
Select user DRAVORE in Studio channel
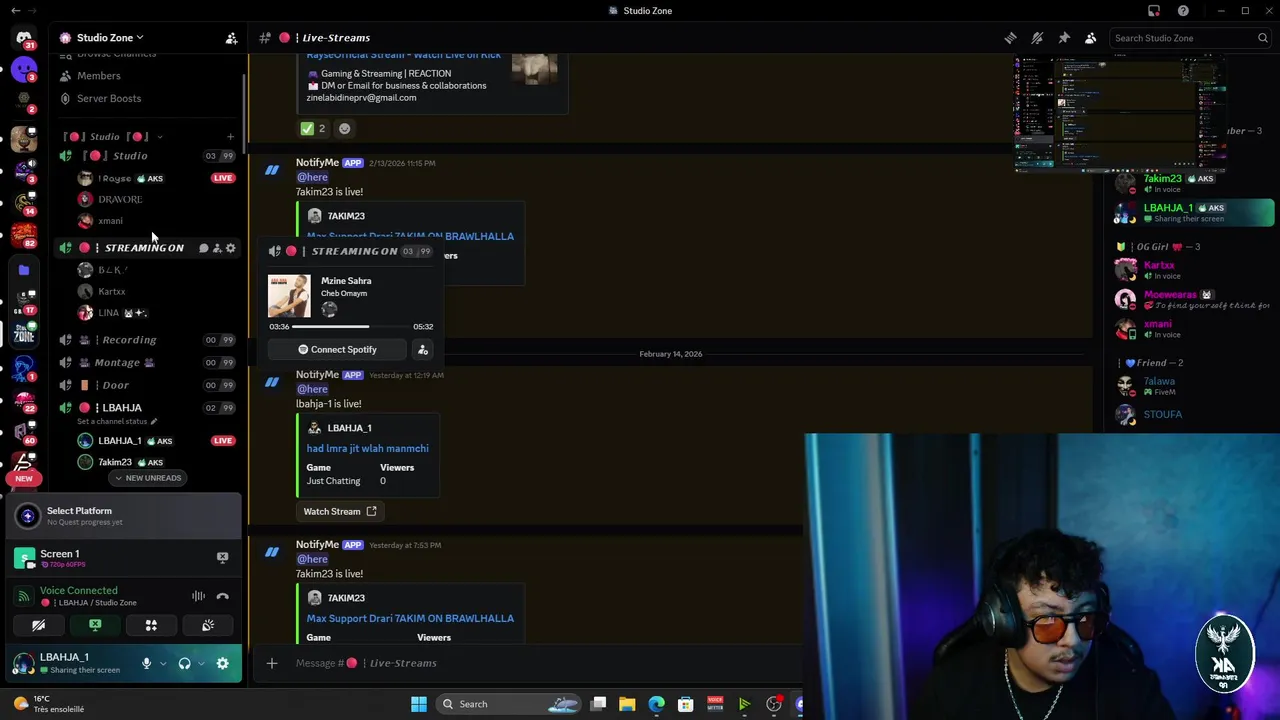tap(120, 199)
